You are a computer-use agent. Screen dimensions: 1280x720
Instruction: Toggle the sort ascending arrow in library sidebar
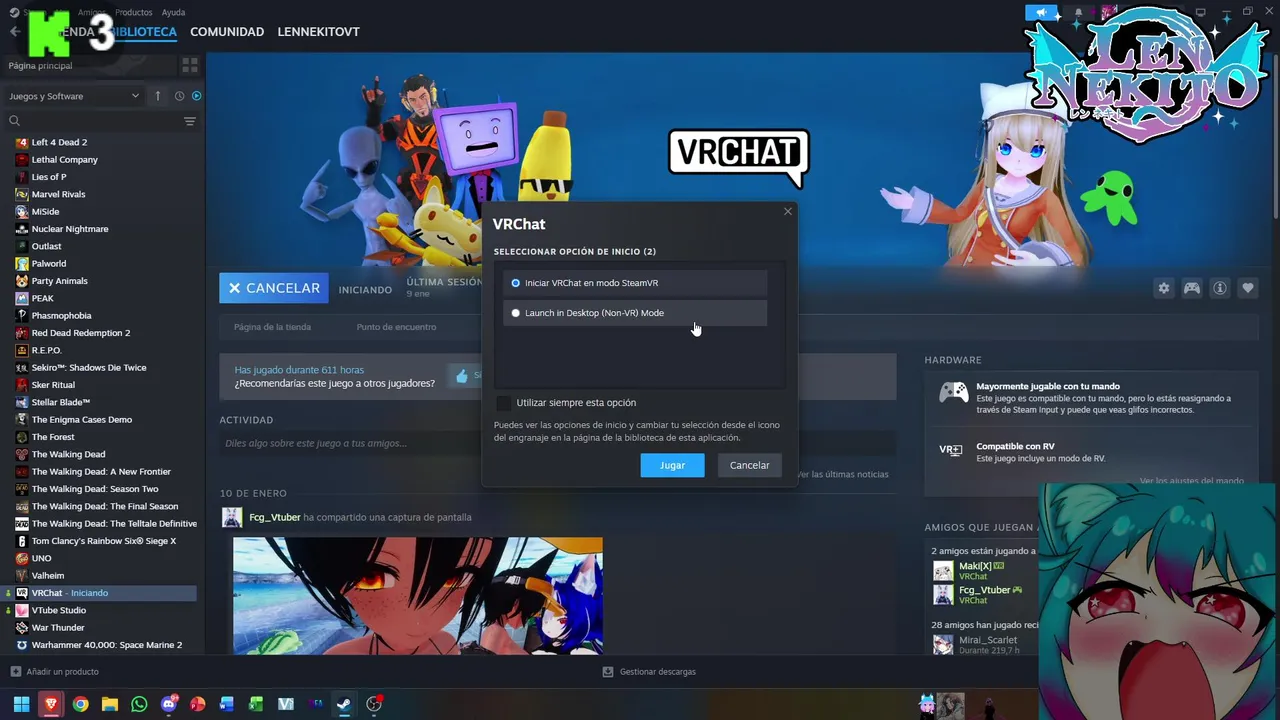pyautogui.click(x=157, y=96)
